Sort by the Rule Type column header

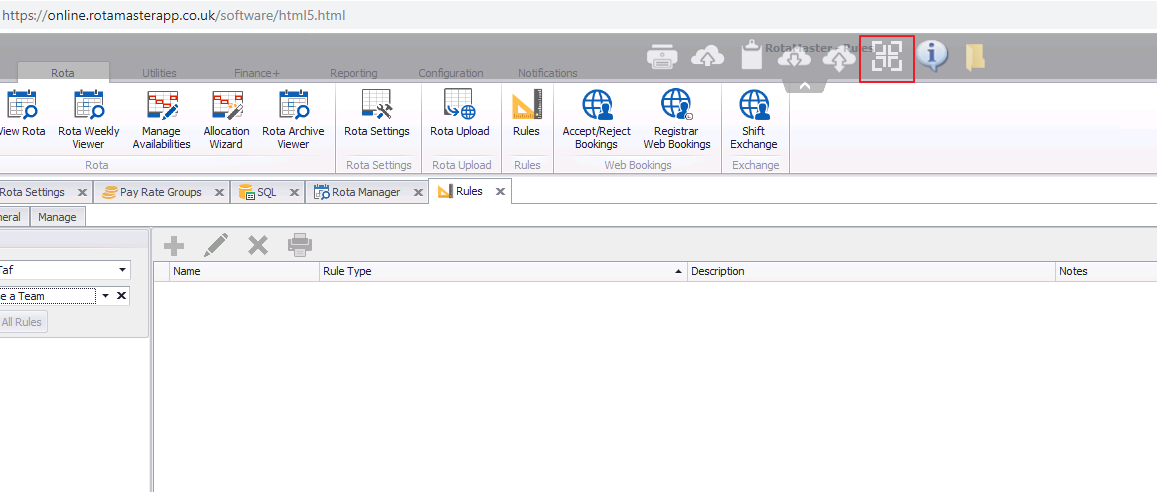point(500,271)
